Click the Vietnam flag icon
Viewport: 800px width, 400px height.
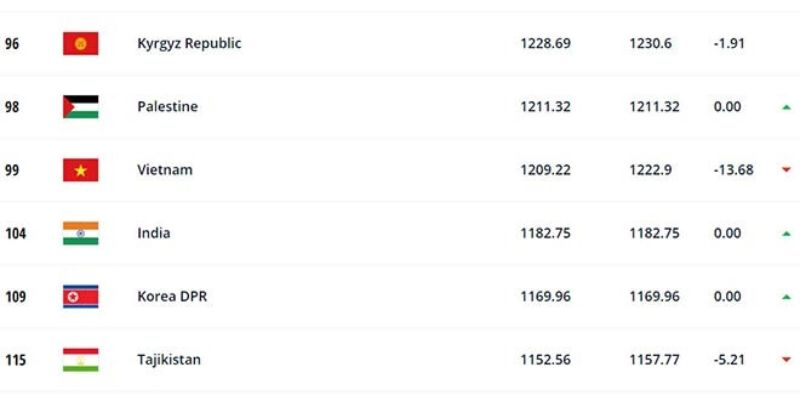pos(81,170)
